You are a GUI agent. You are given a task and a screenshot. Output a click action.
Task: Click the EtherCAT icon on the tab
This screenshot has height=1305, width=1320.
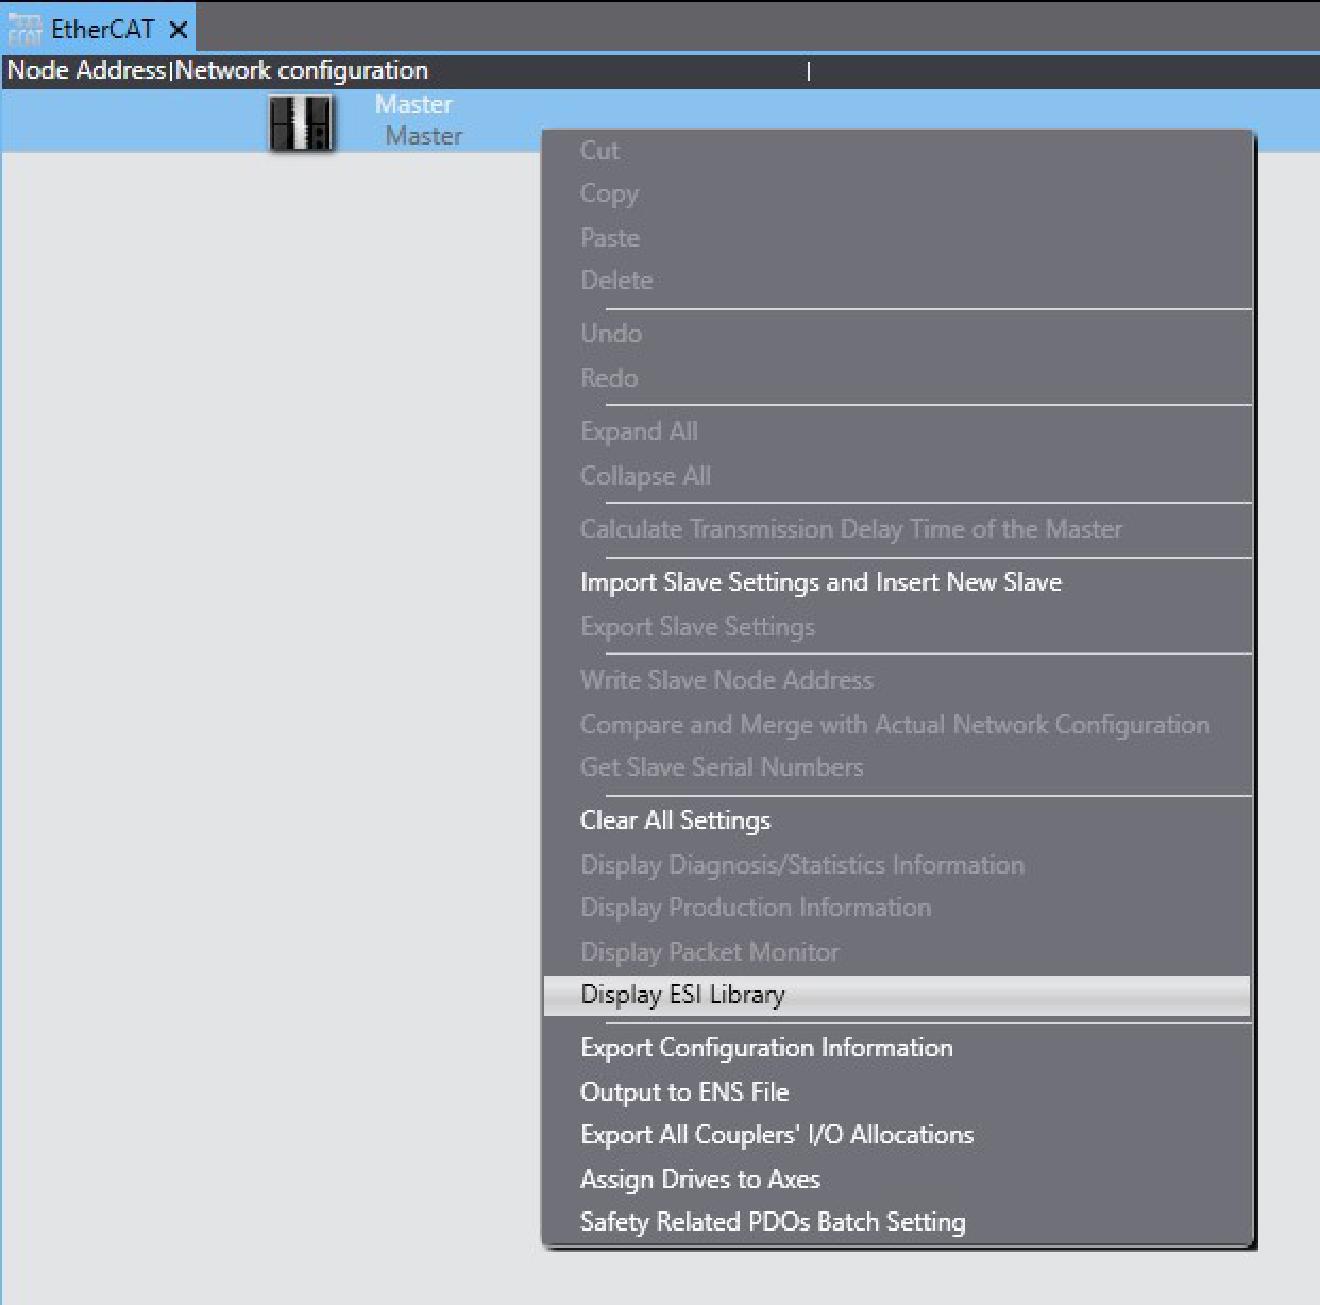tap(25, 29)
